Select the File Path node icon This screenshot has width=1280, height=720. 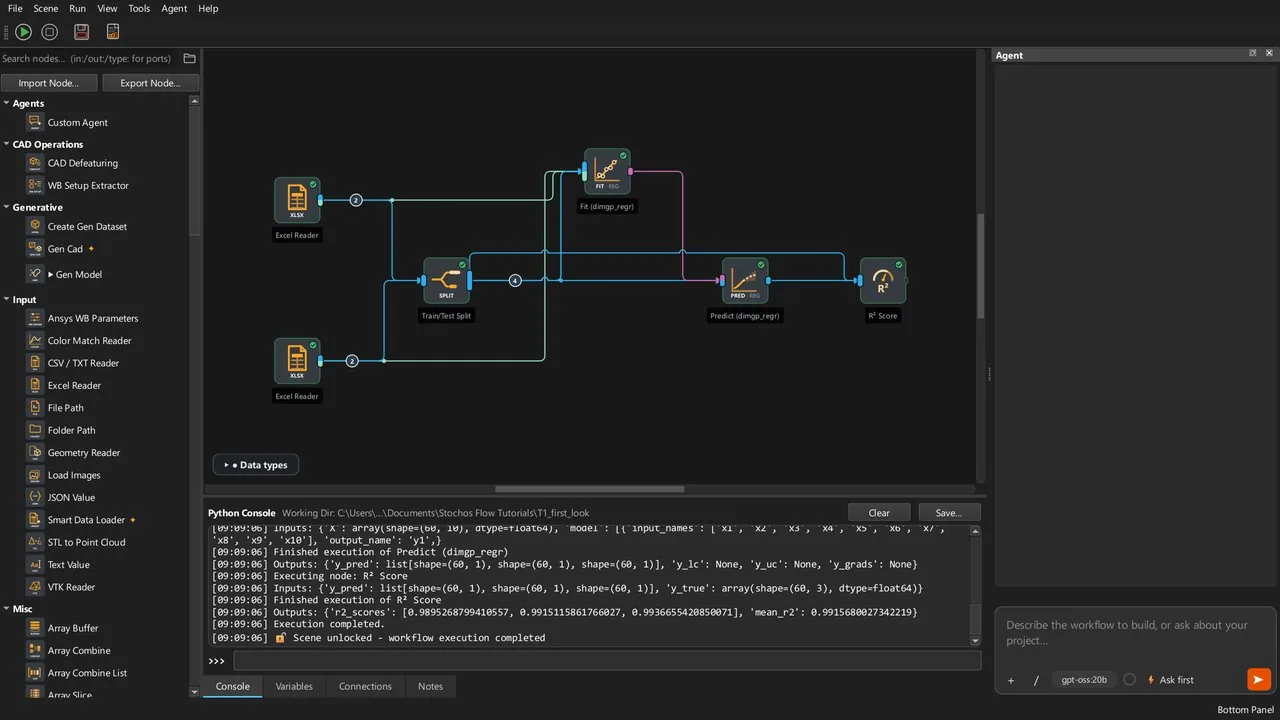click(35, 408)
